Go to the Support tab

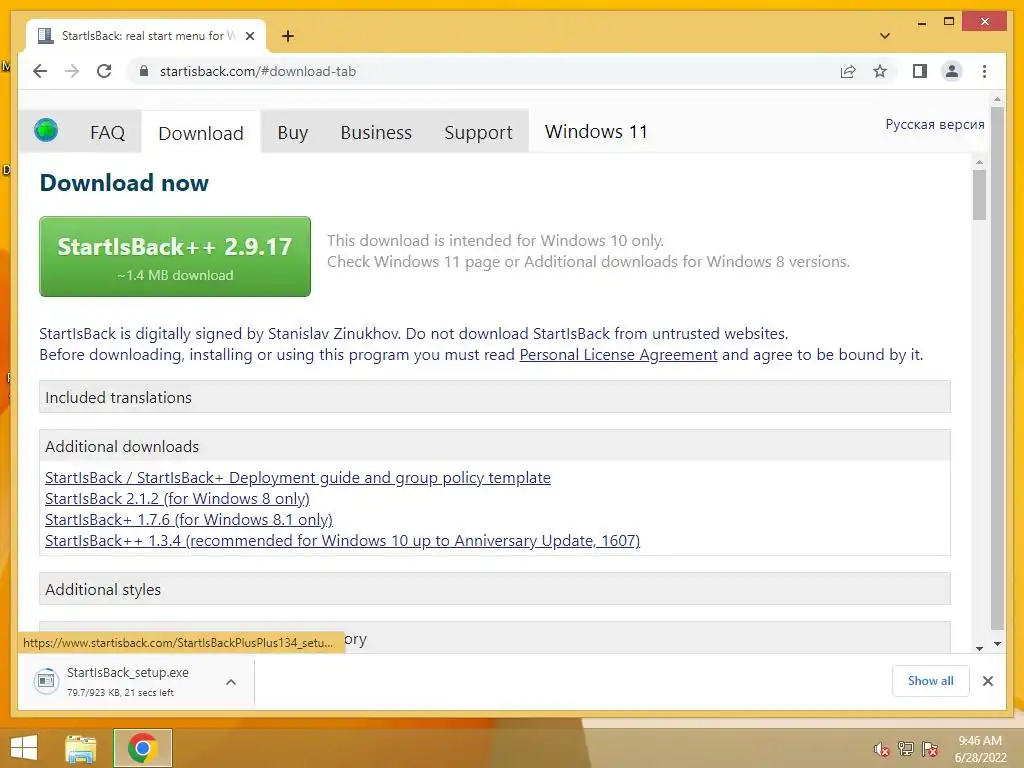pos(478,133)
